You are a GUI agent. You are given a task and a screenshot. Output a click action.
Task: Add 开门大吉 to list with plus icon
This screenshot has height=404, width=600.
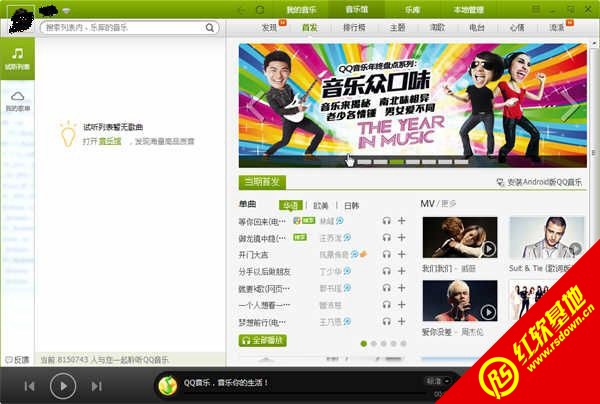[401, 254]
